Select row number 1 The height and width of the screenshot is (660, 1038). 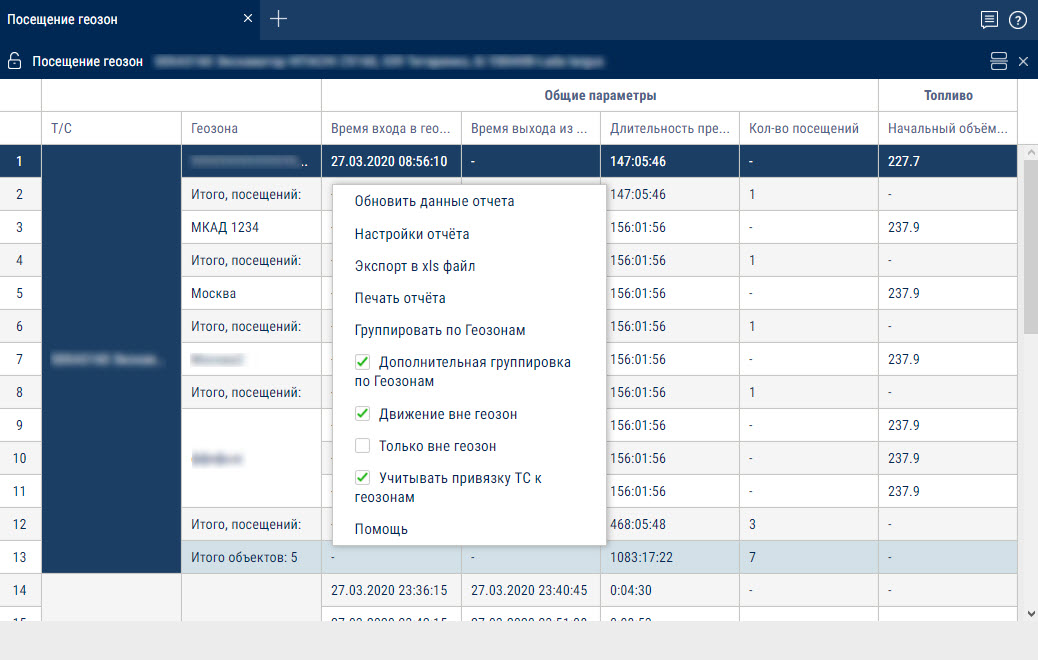point(21,161)
